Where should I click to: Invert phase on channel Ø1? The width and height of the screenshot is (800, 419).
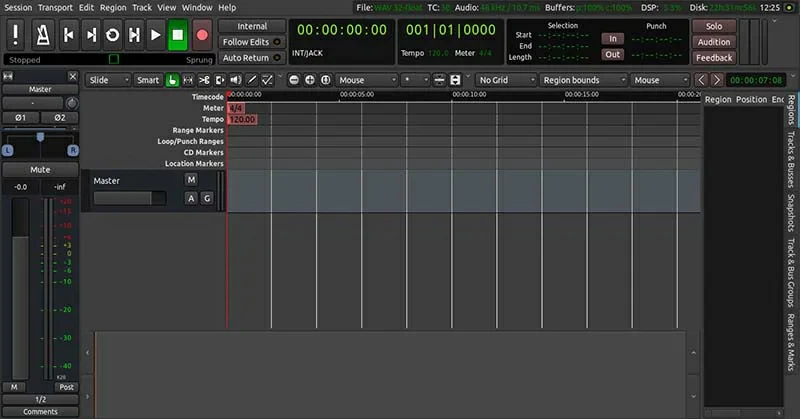(x=20, y=117)
